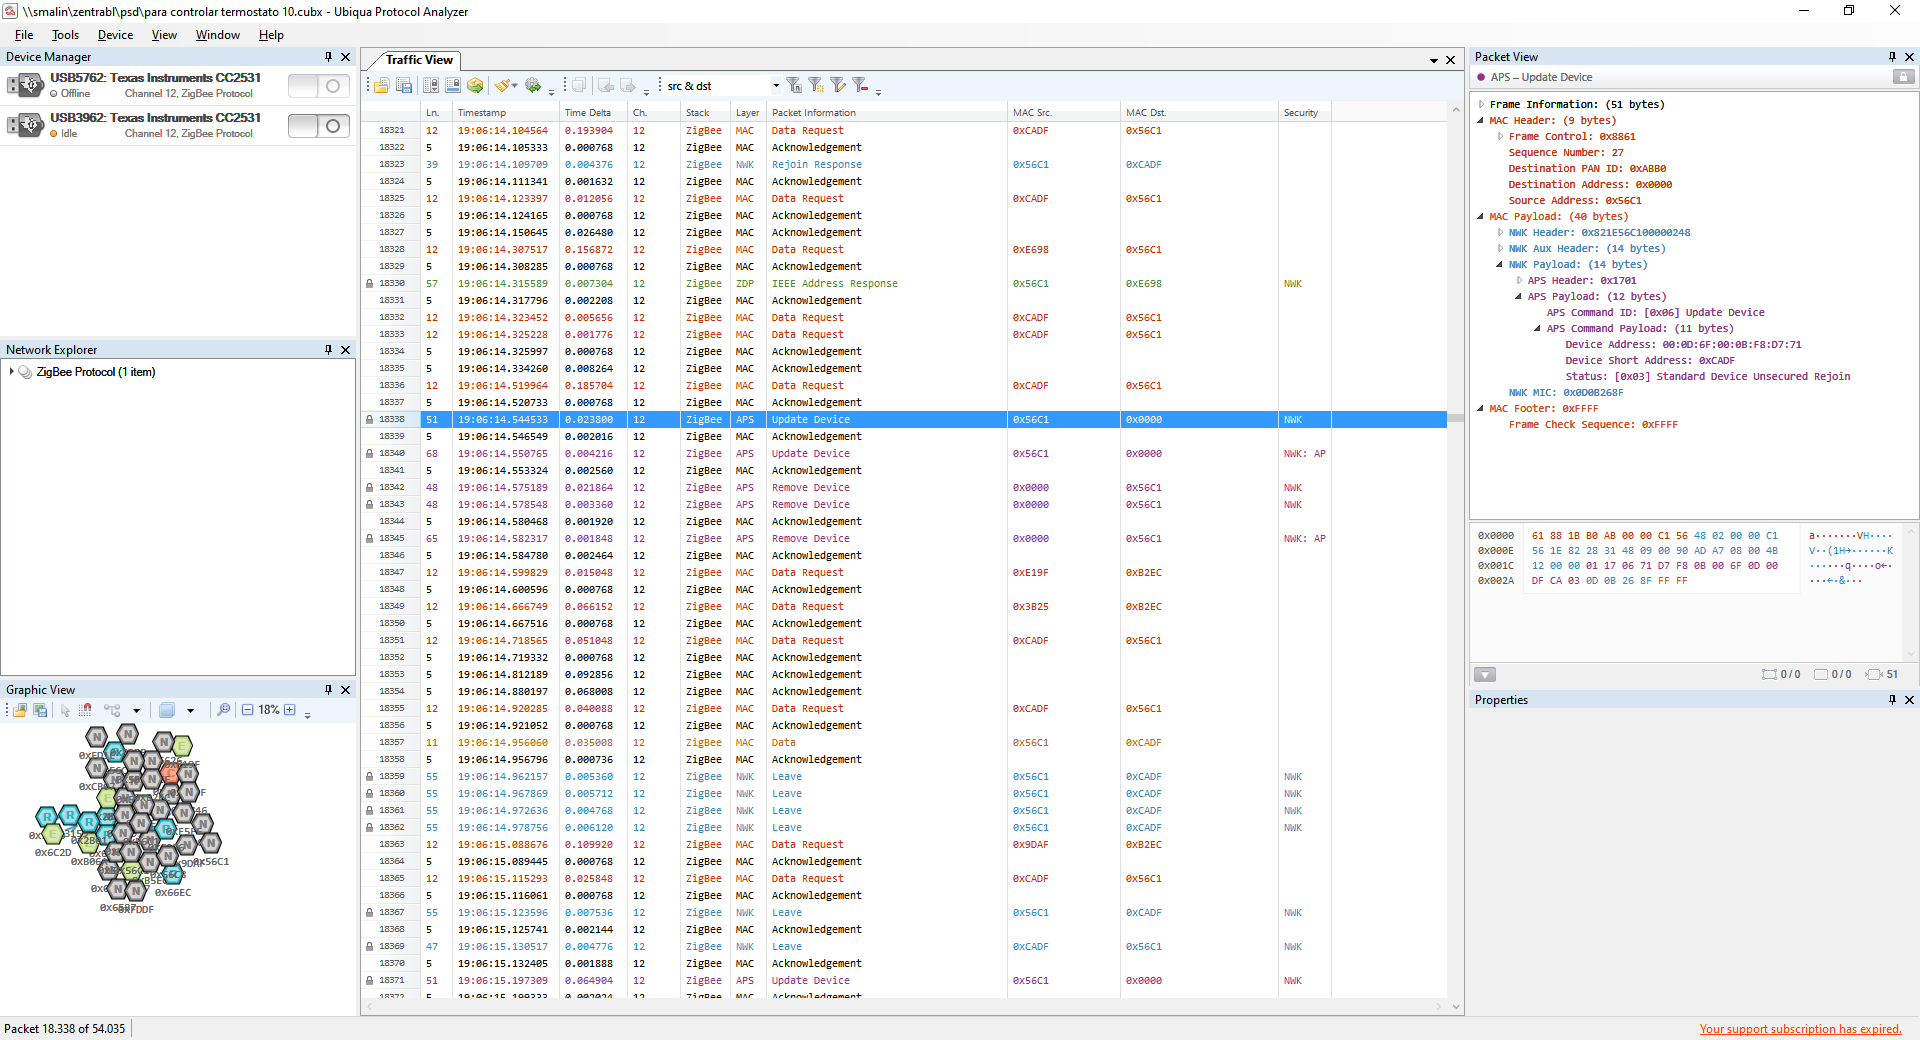Click the broom clear traffic icon
1920x1040 pixels.
(502, 86)
